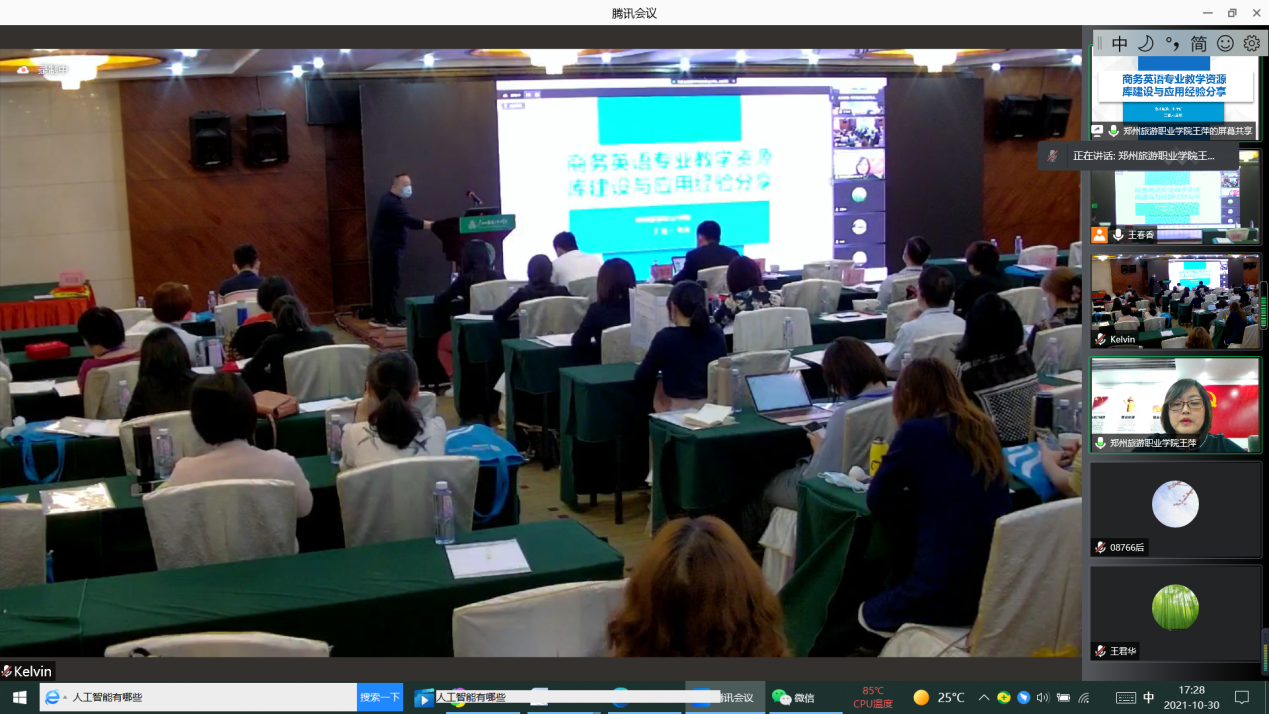Toggle the IME moon half-width icon

[1146, 43]
